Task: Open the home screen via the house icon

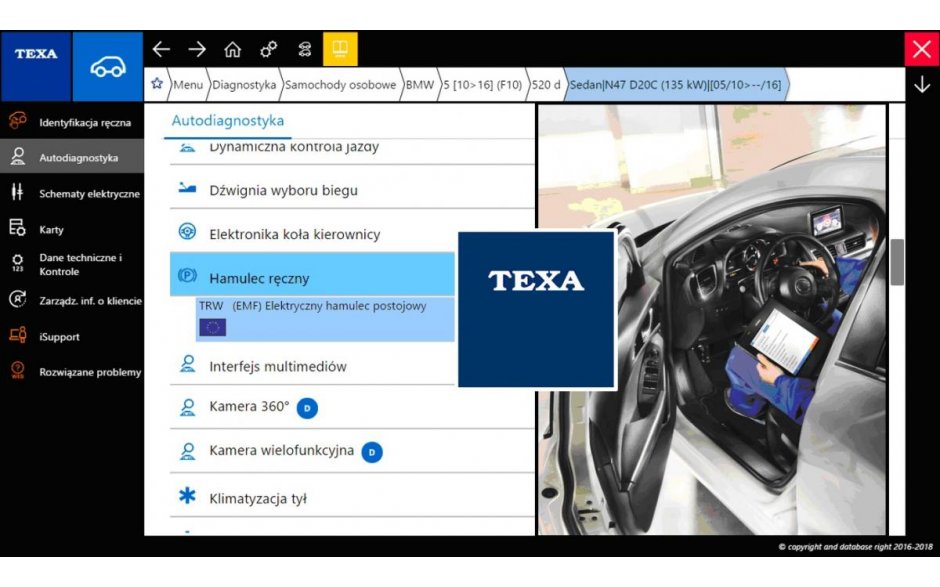Action: pos(233,49)
